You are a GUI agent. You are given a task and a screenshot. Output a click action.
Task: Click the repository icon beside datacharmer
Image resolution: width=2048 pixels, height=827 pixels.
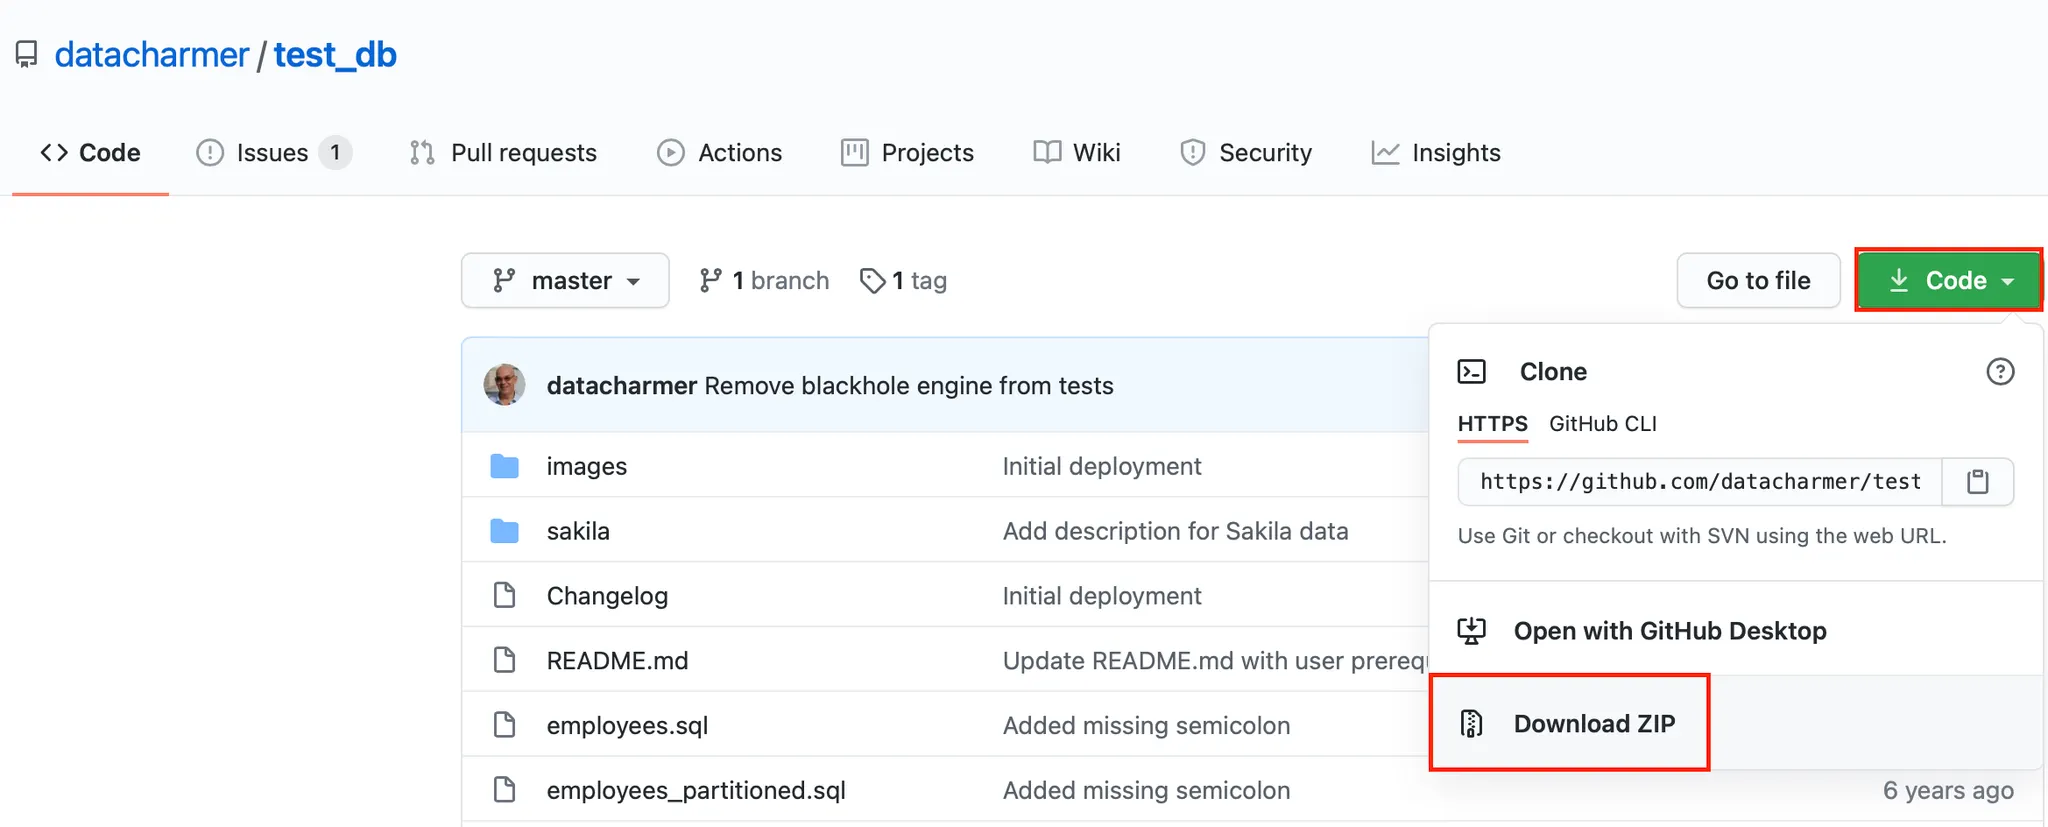pos(27,55)
